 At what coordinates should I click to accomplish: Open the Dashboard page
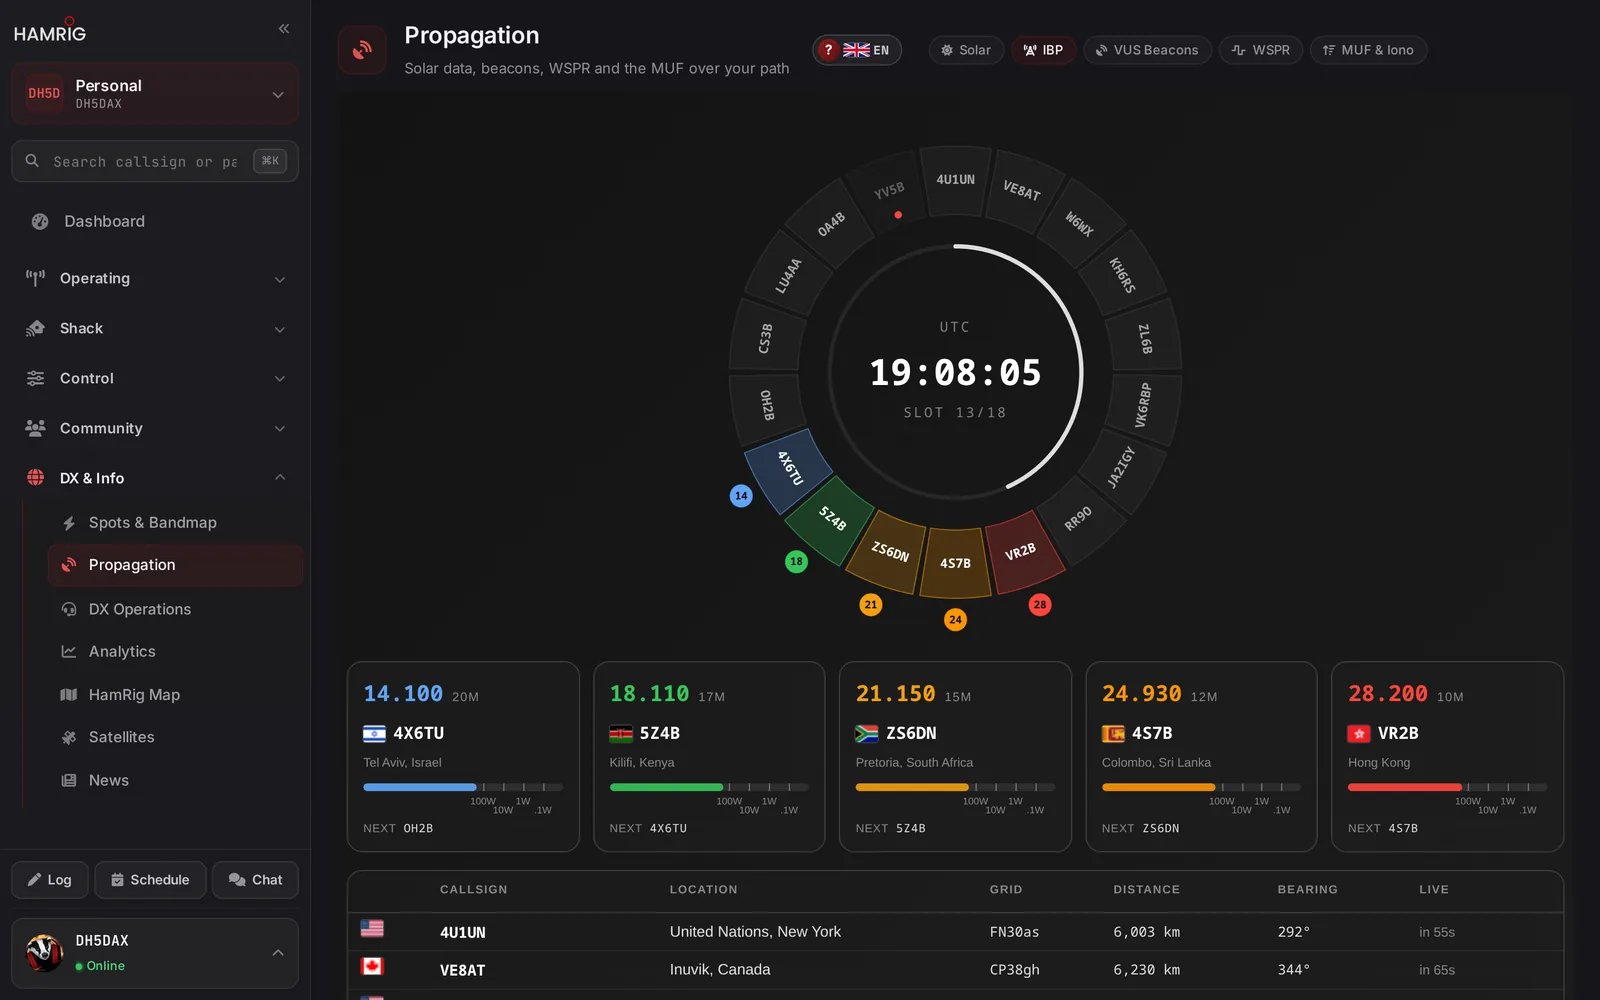(155, 221)
